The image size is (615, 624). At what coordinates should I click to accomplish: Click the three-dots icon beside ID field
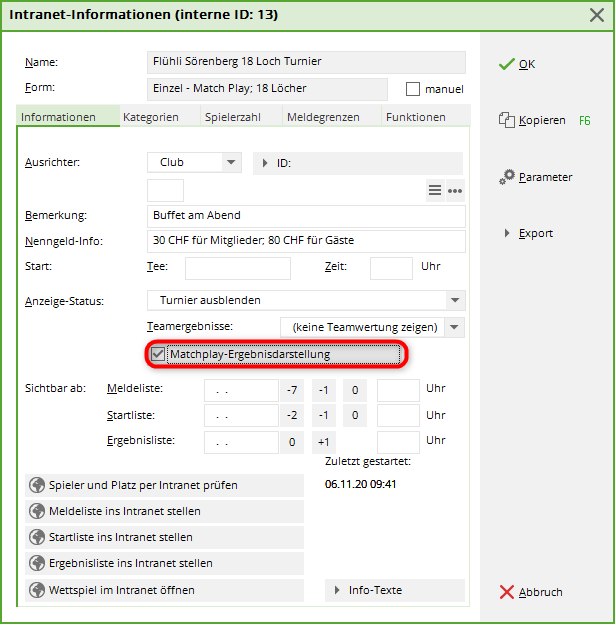pos(455,190)
